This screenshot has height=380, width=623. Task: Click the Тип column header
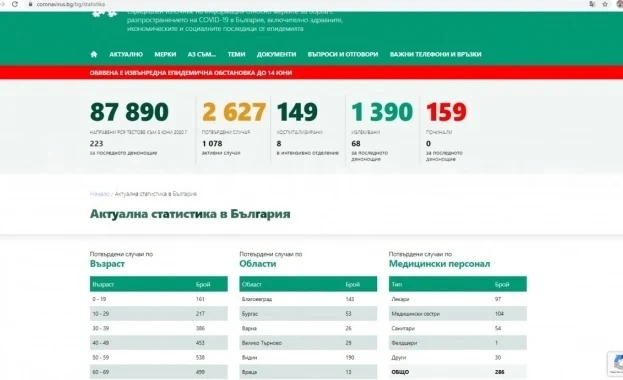click(x=397, y=285)
